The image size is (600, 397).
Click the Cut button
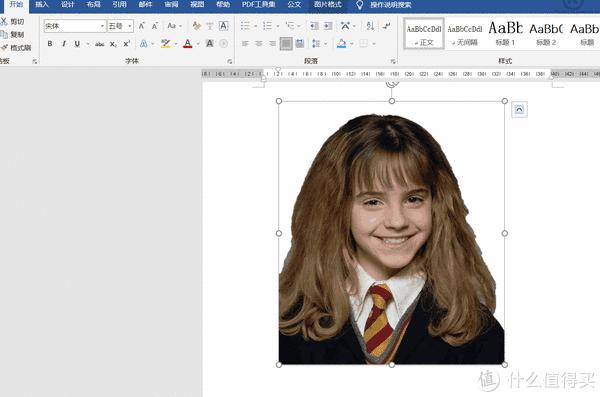pos(13,21)
